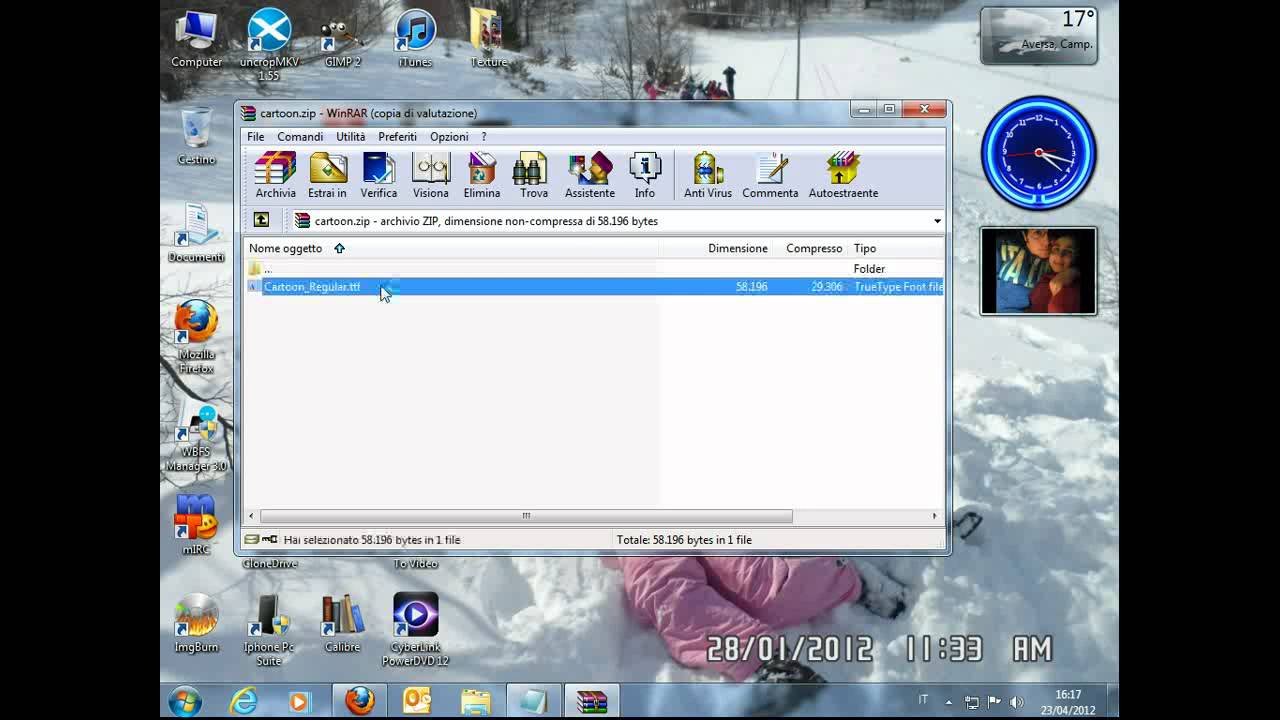Click 'Totale: 58.196 bytes in 1 file' text
The width and height of the screenshot is (1280, 720).
pyautogui.click(x=684, y=540)
